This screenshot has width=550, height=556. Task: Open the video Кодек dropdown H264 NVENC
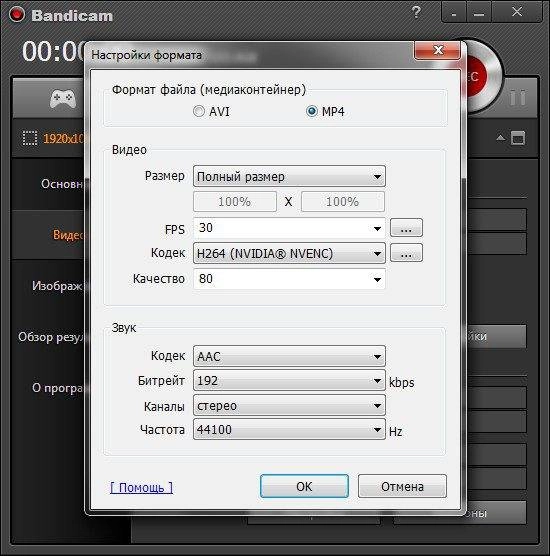[289, 253]
